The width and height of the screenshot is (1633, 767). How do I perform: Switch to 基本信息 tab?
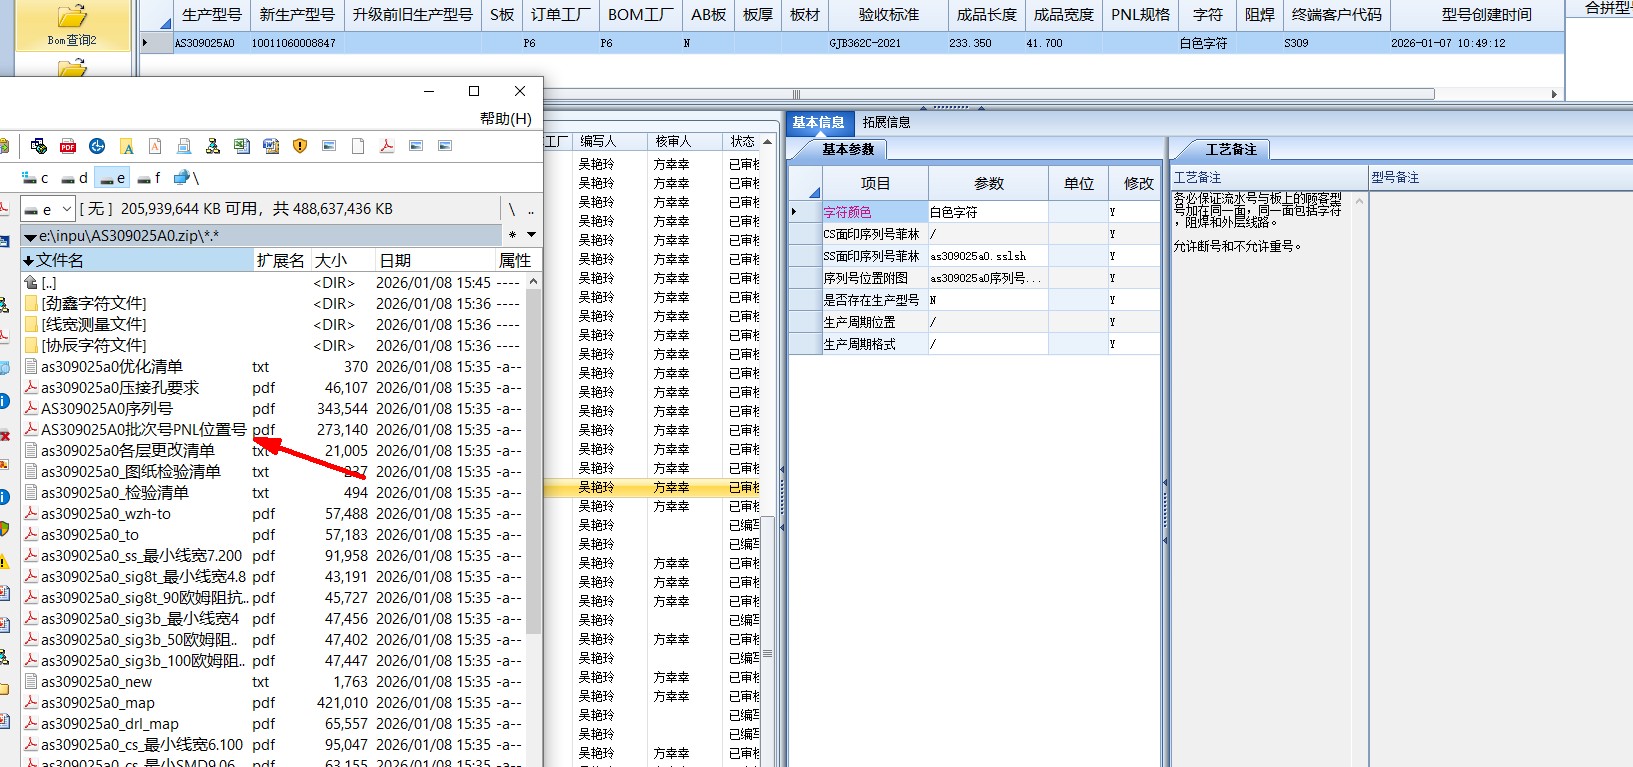[818, 122]
